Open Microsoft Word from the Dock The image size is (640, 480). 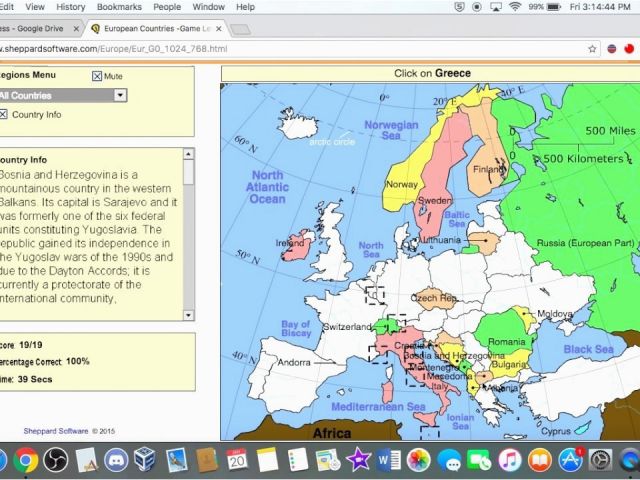[x=388, y=460]
